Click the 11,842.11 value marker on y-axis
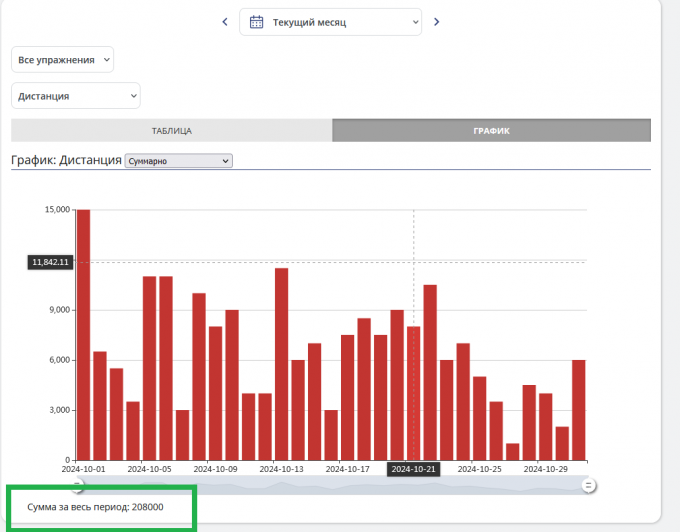The height and width of the screenshot is (532, 680). point(50,262)
